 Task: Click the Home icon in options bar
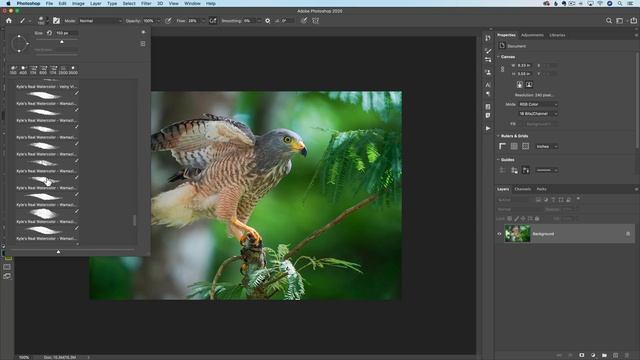[9, 20]
